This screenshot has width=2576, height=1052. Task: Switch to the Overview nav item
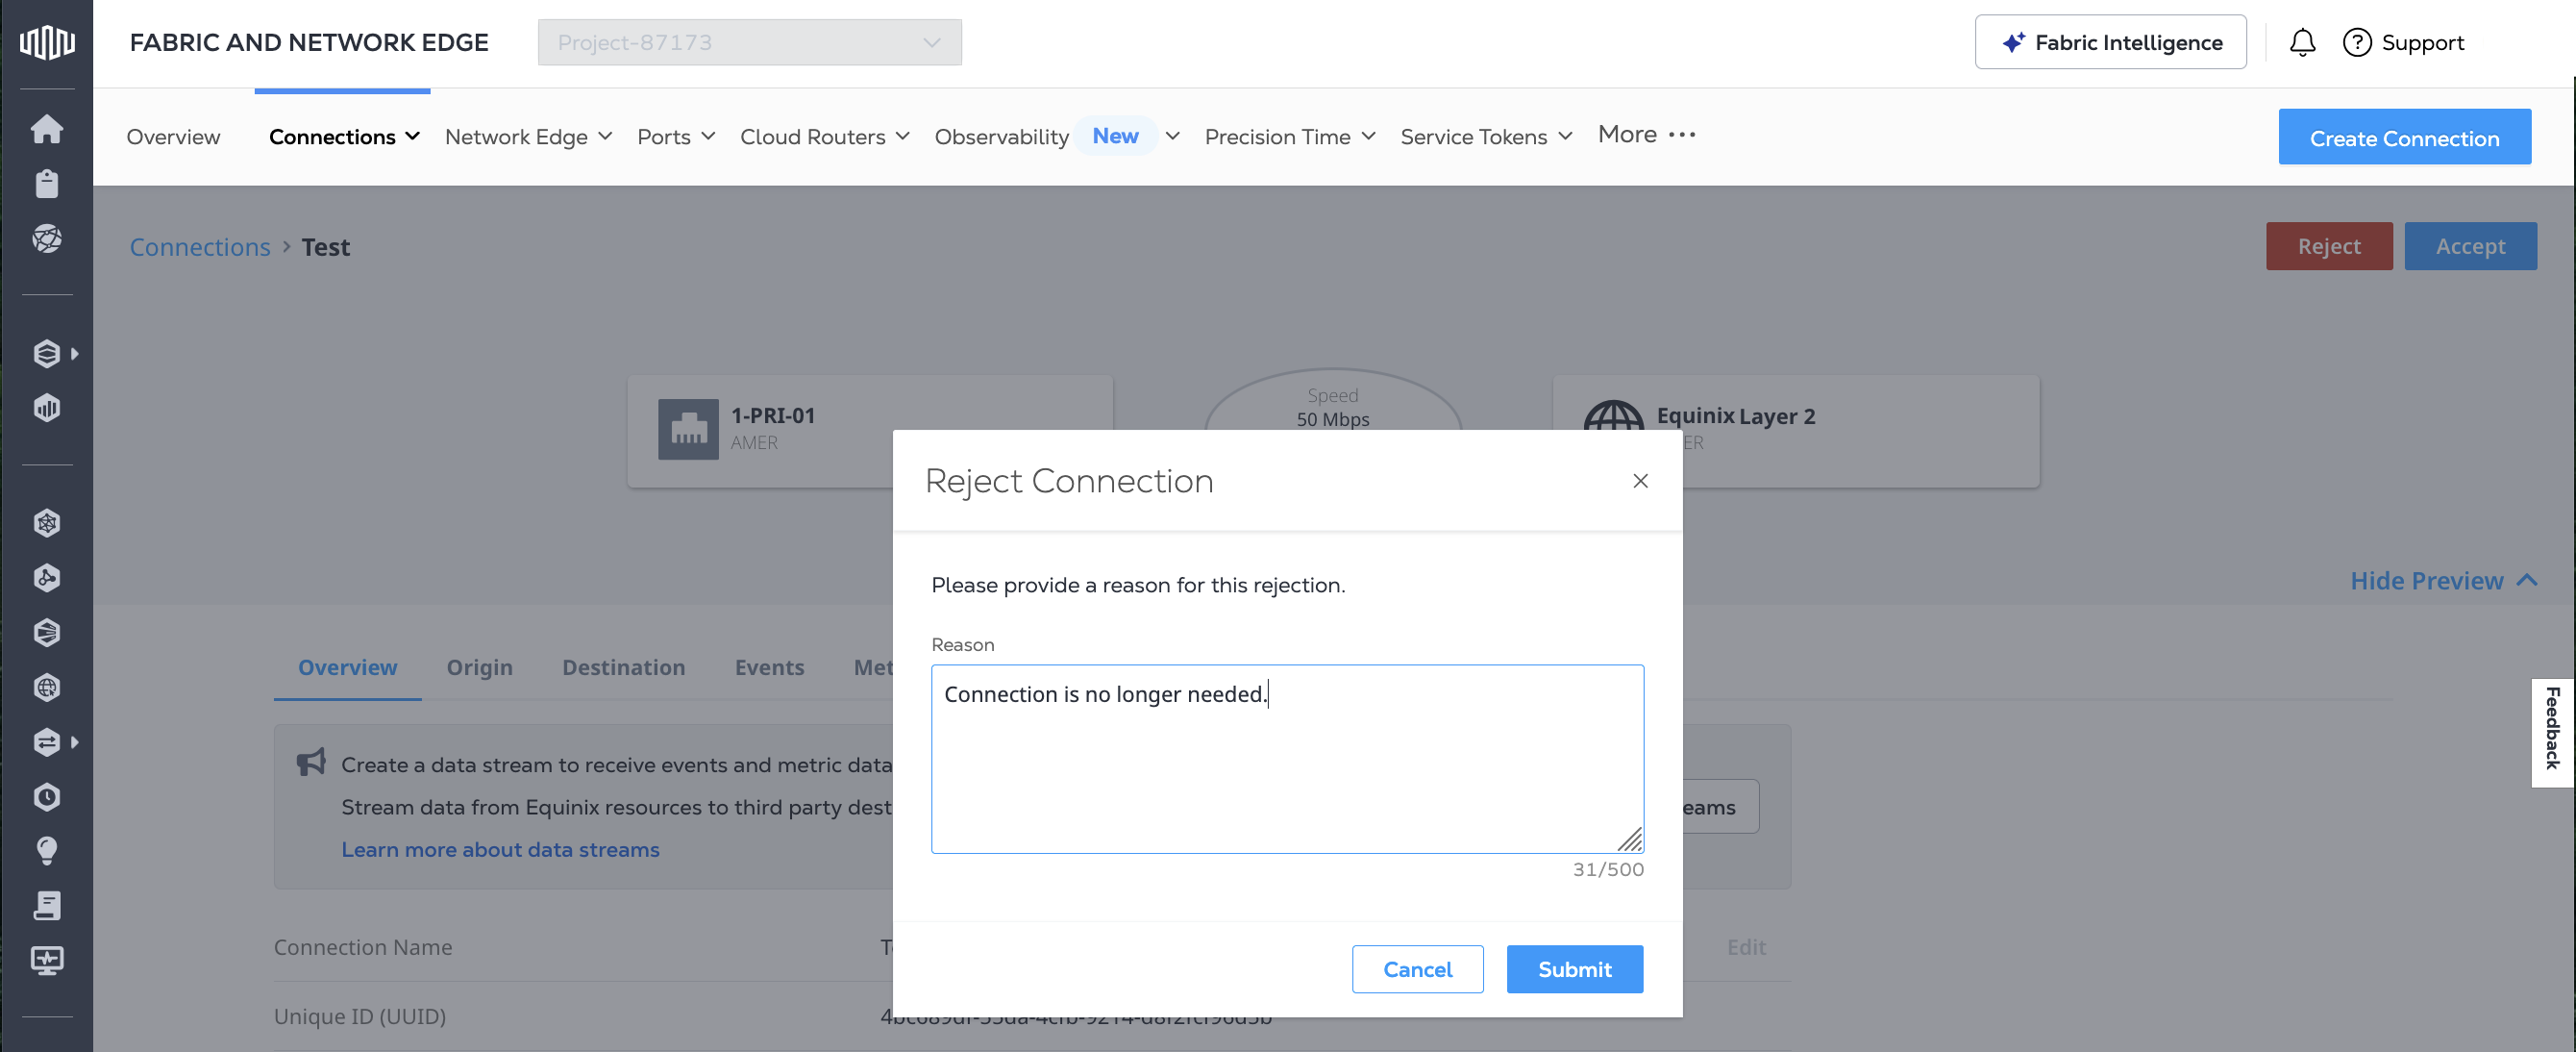click(x=173, y=137)
